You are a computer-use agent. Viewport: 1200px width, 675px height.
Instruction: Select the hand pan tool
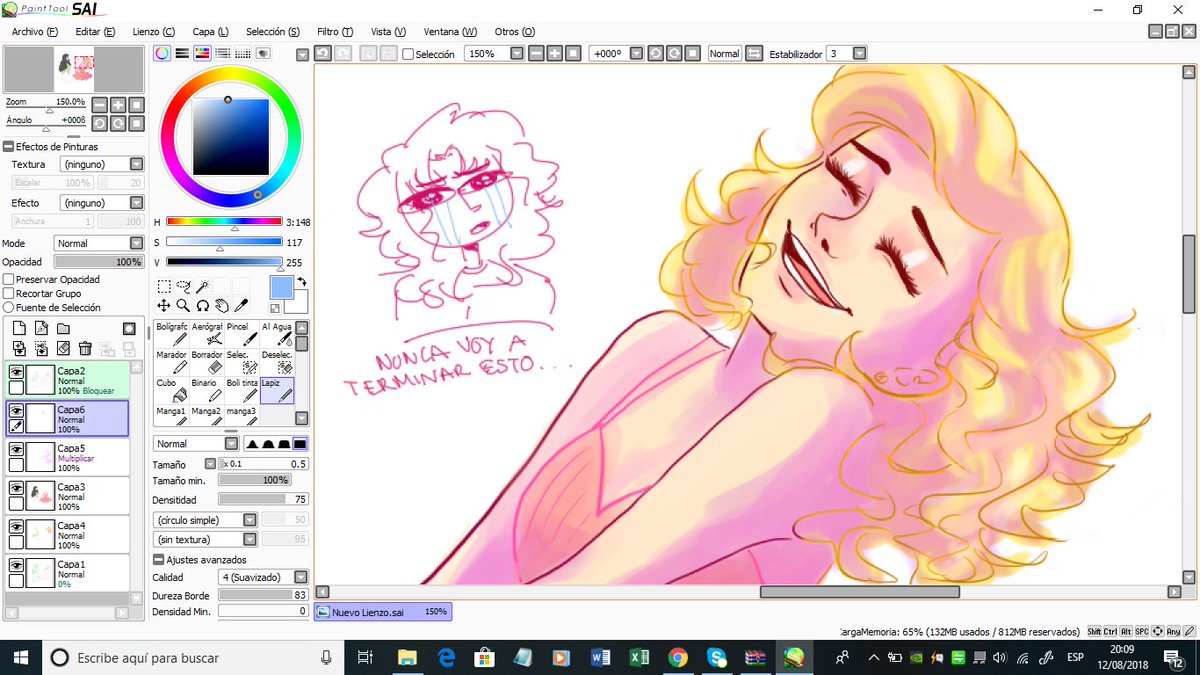point(221,305)
